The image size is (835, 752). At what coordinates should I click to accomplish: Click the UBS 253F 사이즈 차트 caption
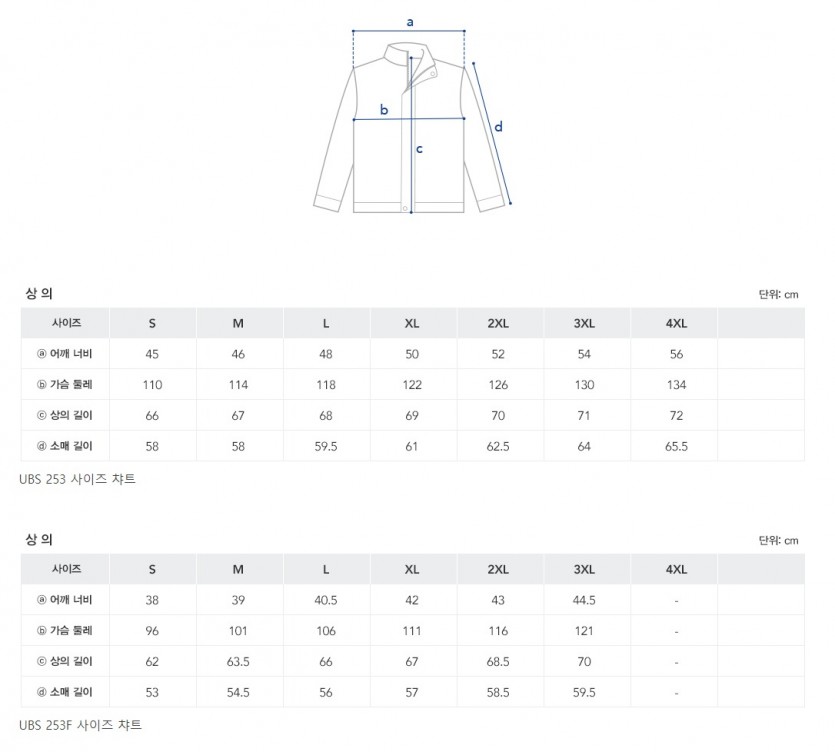point(80,725)
